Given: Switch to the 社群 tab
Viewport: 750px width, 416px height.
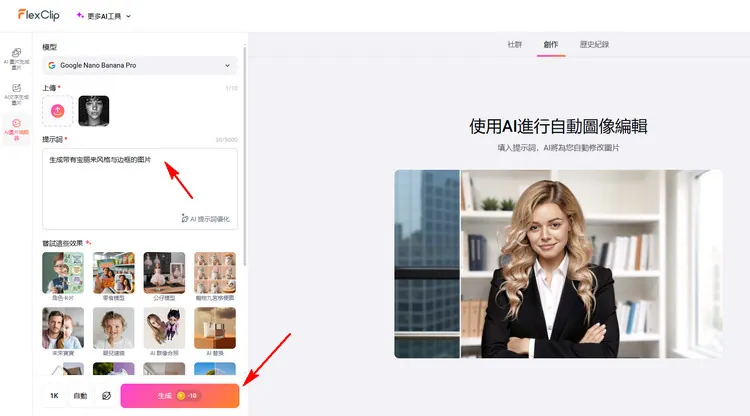Looking at the screenshot, I should click(515, 45).
